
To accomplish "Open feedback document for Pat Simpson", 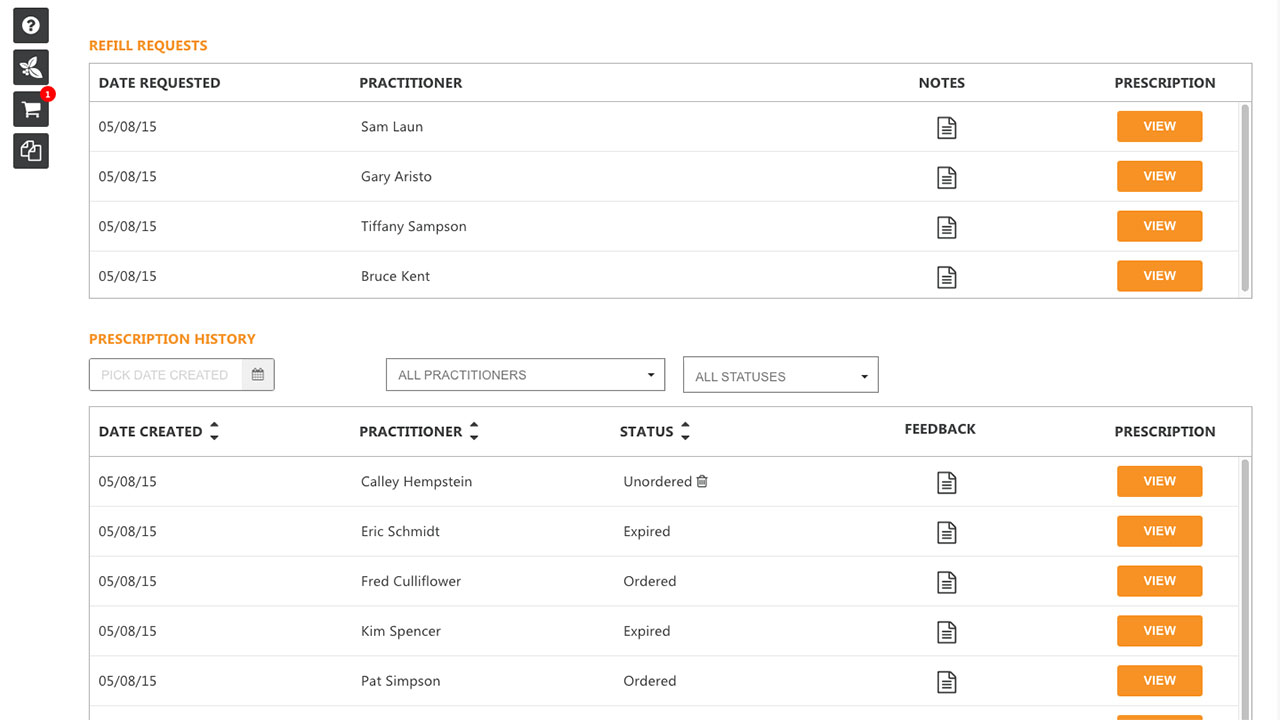I will (x=946, y=682).
